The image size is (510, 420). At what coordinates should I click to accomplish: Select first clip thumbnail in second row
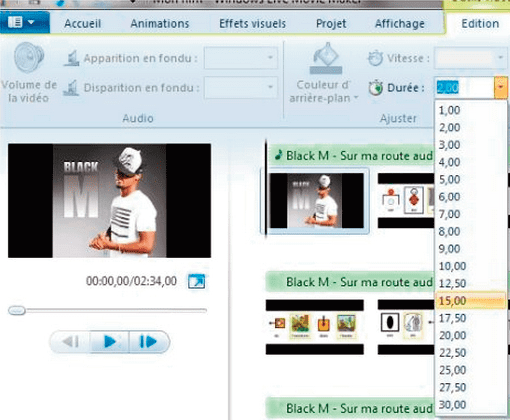[315, 327]
